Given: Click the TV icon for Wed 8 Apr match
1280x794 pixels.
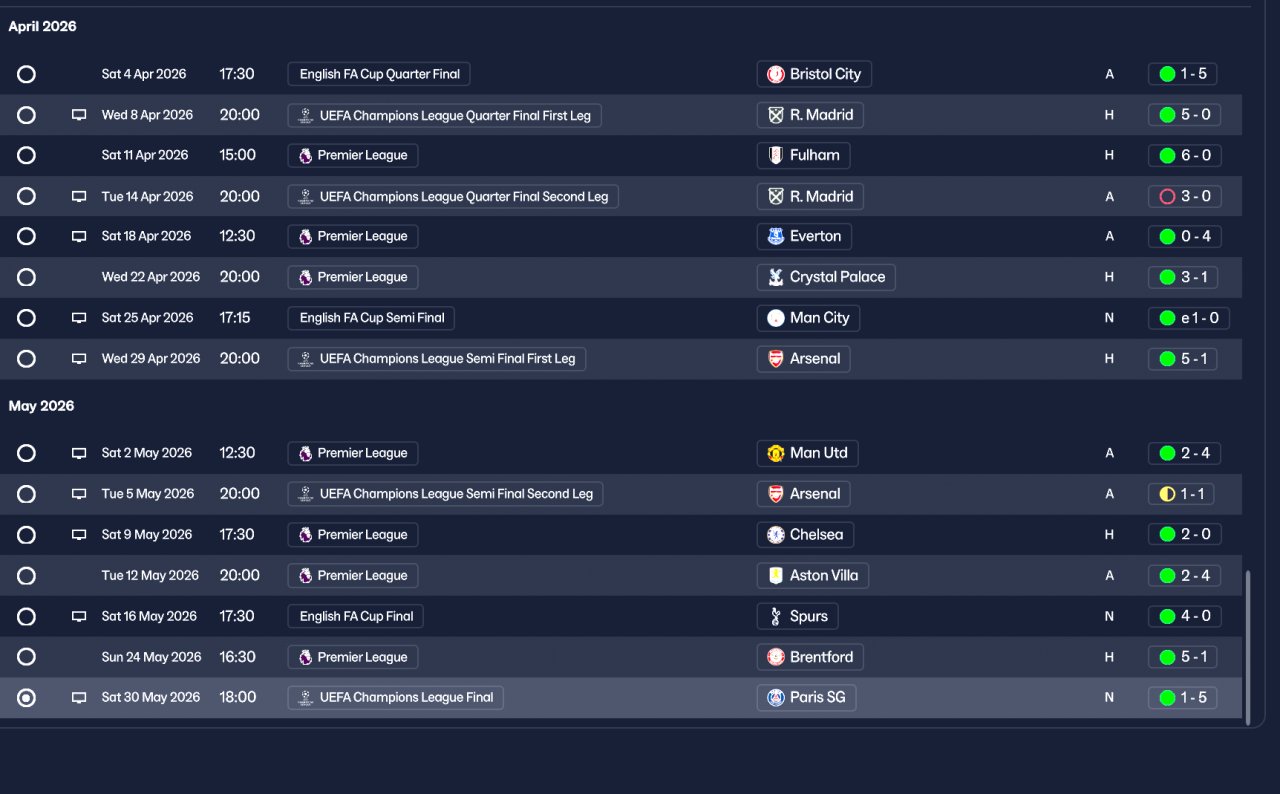Looking at the screenshot, I should click(x=79, y=115).
